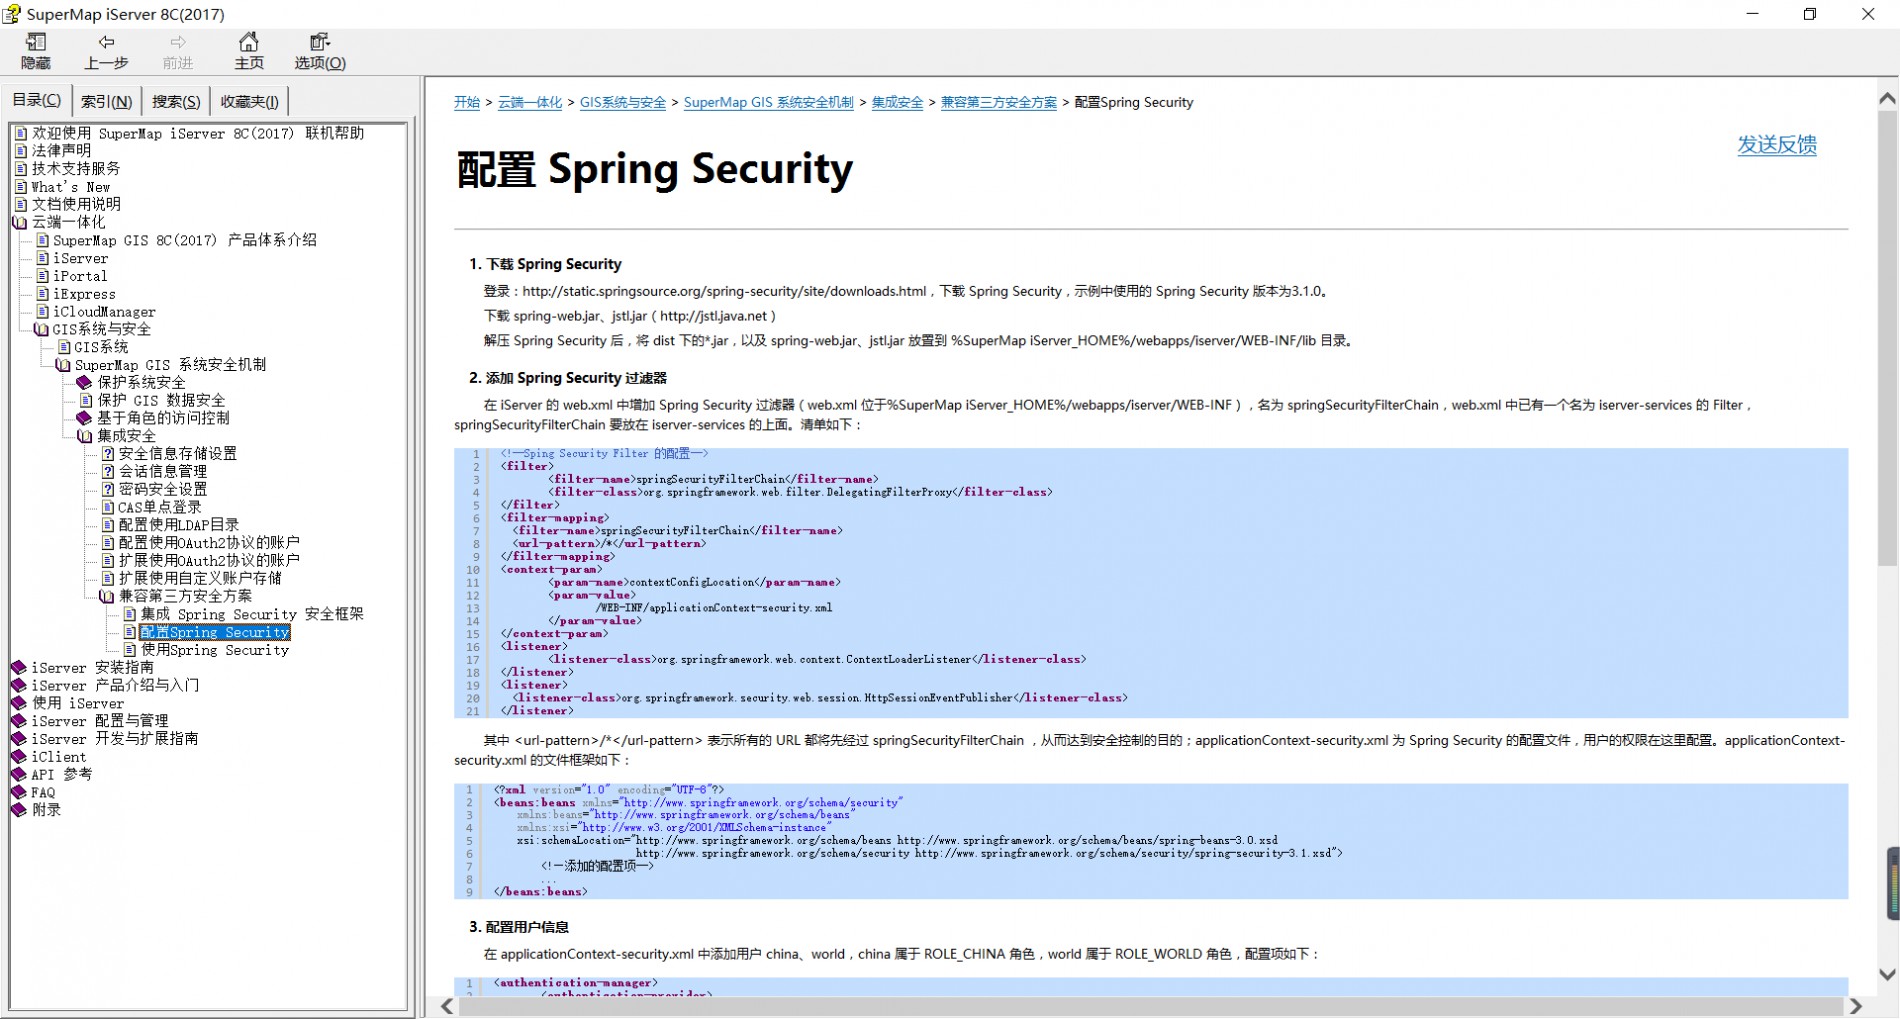1900x1019 pixels.
Task: Open the 扩展使用OAuth2协议的账户 tree page
Action: 209,561
